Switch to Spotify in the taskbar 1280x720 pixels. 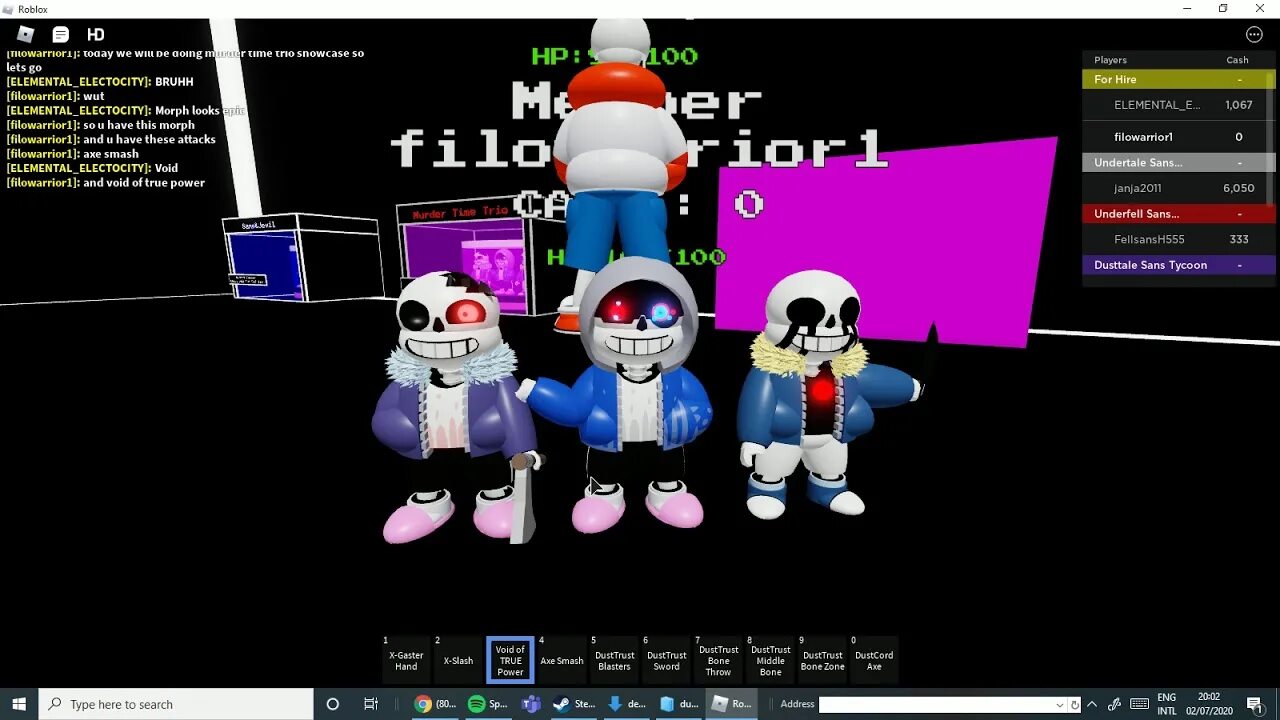(x=488, y=704)
